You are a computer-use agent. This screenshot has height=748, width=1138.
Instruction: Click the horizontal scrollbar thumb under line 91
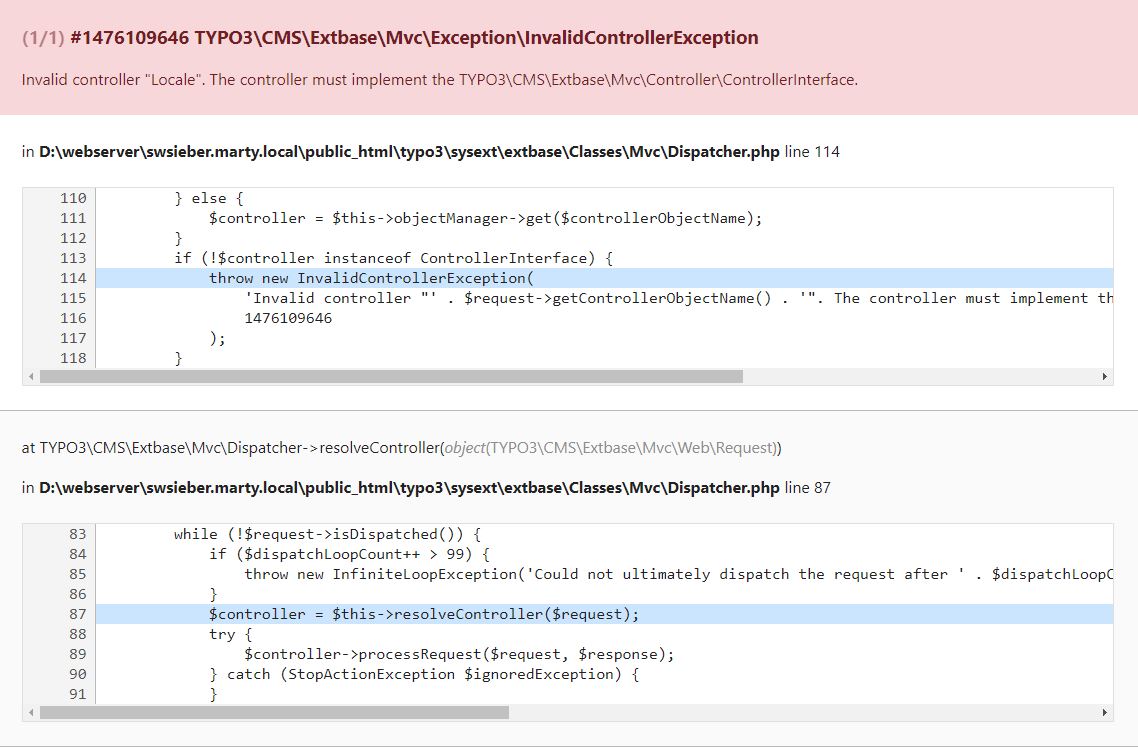(x=274, y=712)
